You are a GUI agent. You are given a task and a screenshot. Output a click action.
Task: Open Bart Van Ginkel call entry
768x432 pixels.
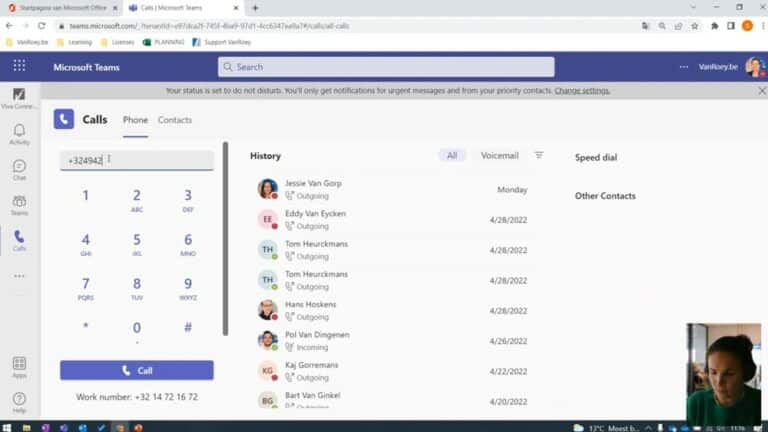click(392, 400)
